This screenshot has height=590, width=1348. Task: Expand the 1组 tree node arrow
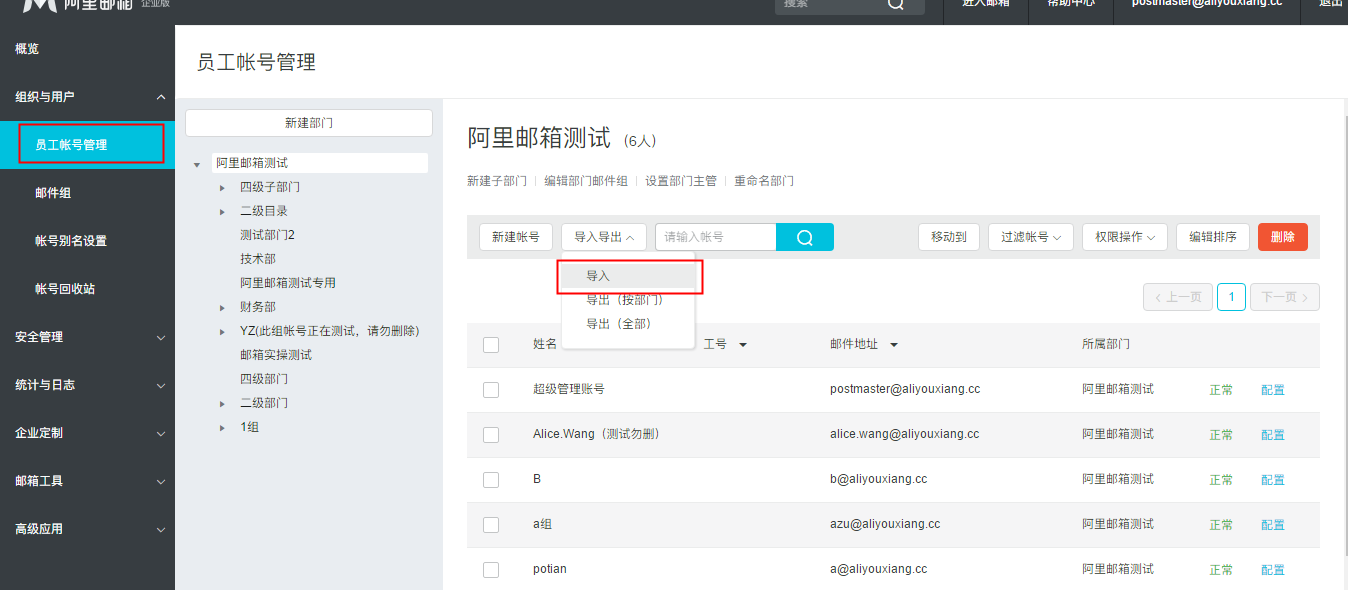222,427
